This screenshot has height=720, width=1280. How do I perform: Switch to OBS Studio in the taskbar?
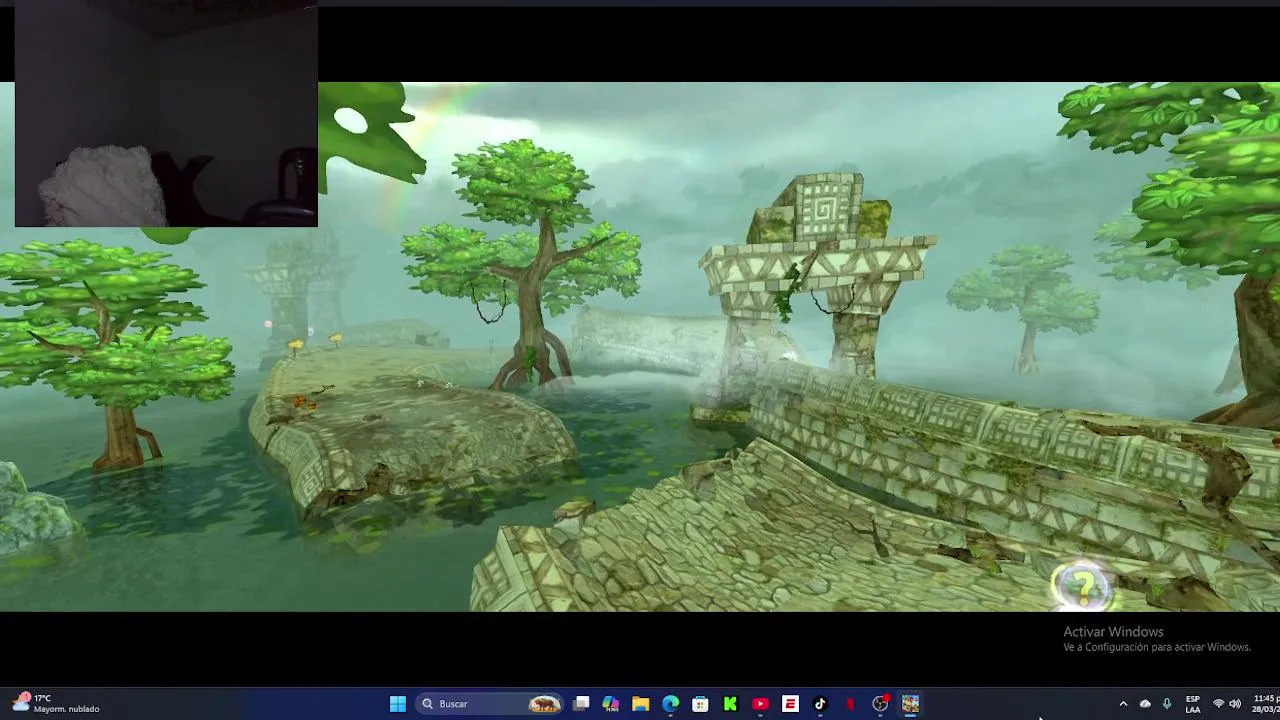click(x=881, y=704)
